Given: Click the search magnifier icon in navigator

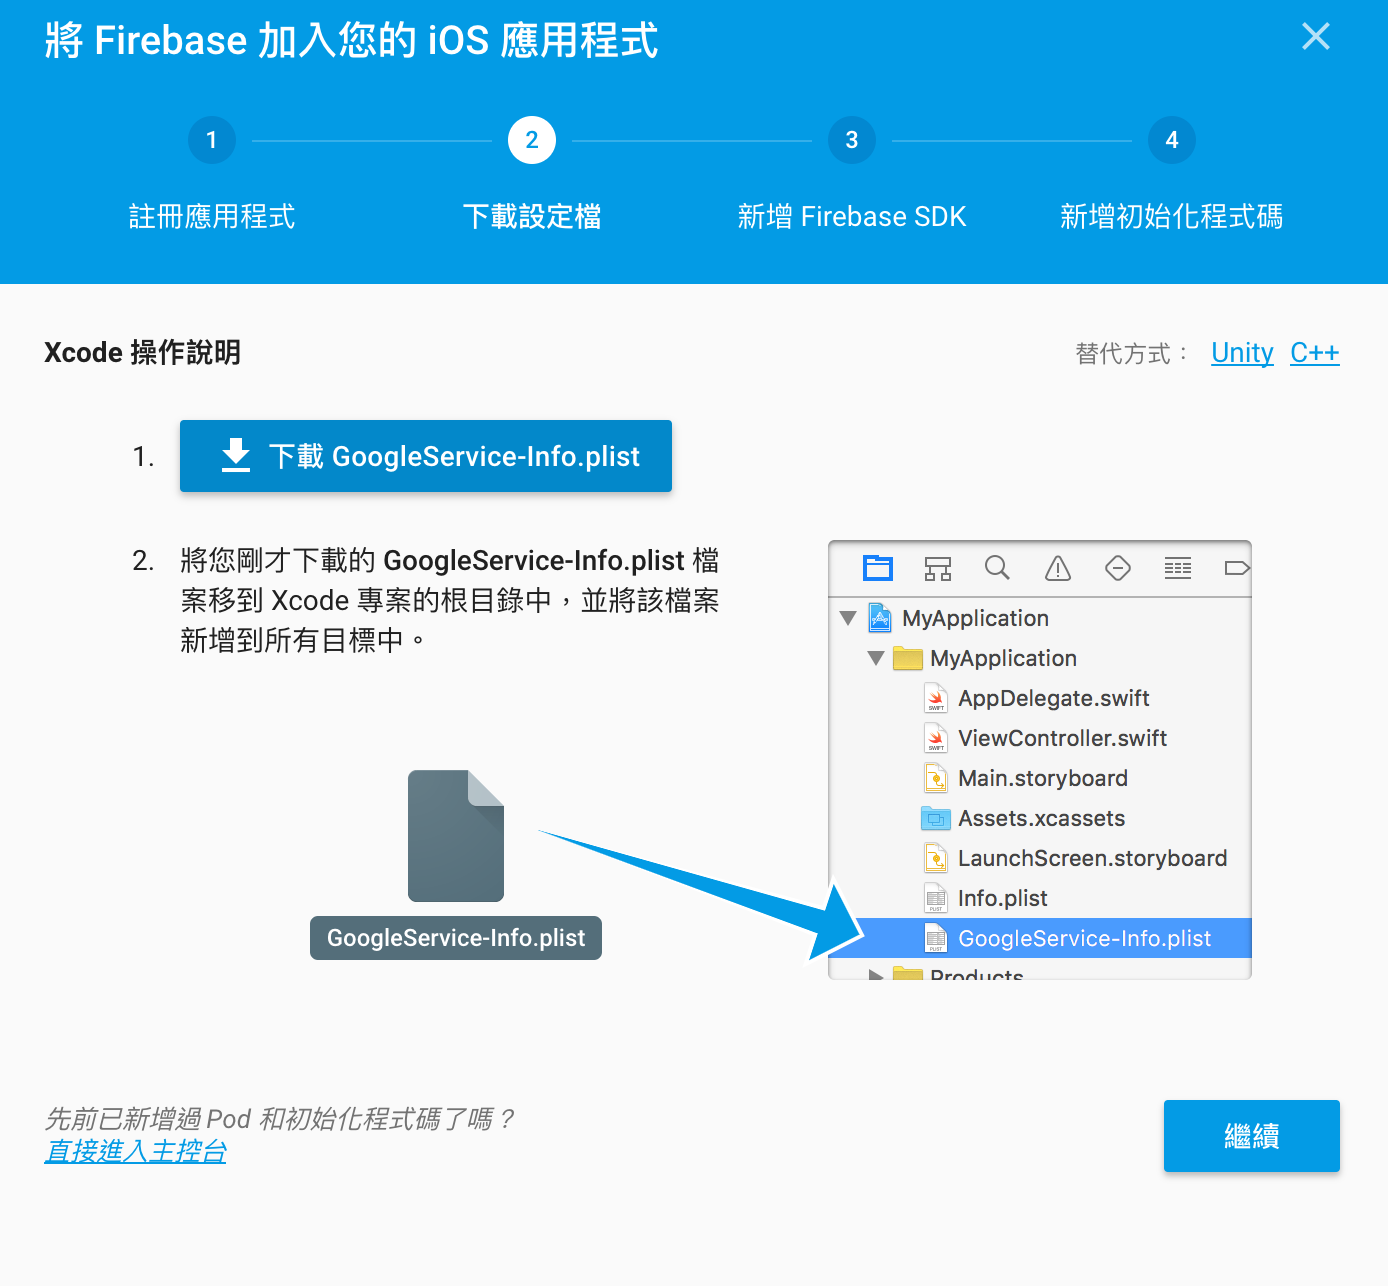Looking at the screenshot, I should (997, 568).
